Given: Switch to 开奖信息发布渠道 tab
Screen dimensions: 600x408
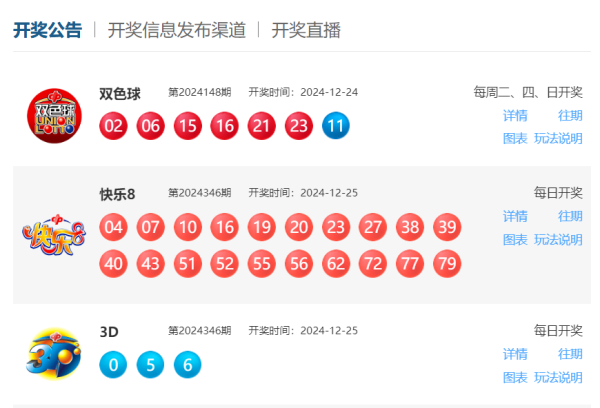Looking at the screenshot, I should tap(176, 30).
